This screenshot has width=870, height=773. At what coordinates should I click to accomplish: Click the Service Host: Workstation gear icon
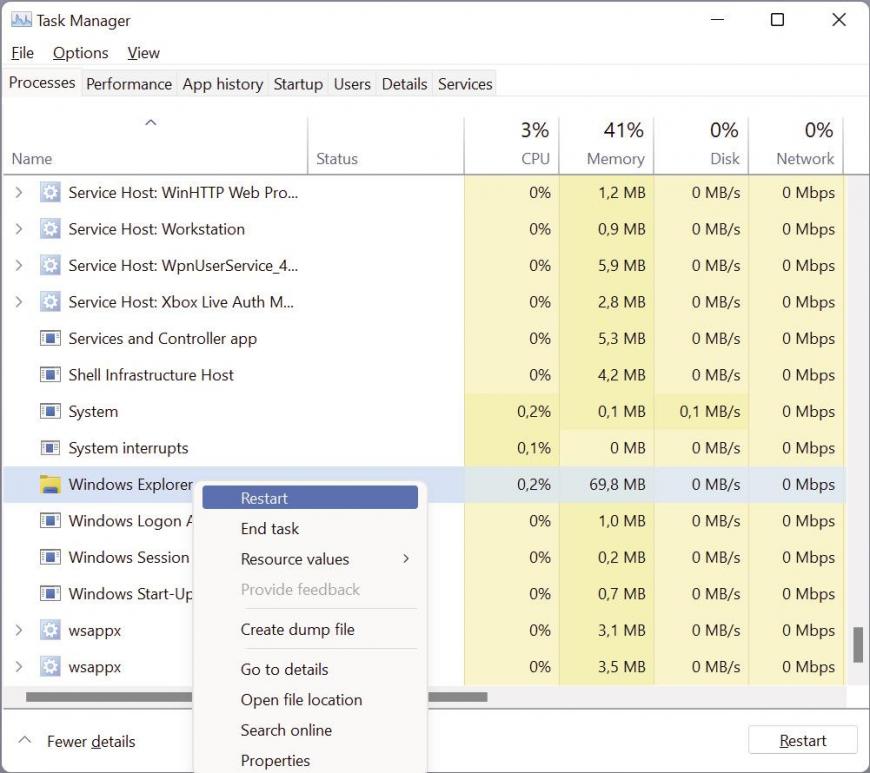coord(50,229)
